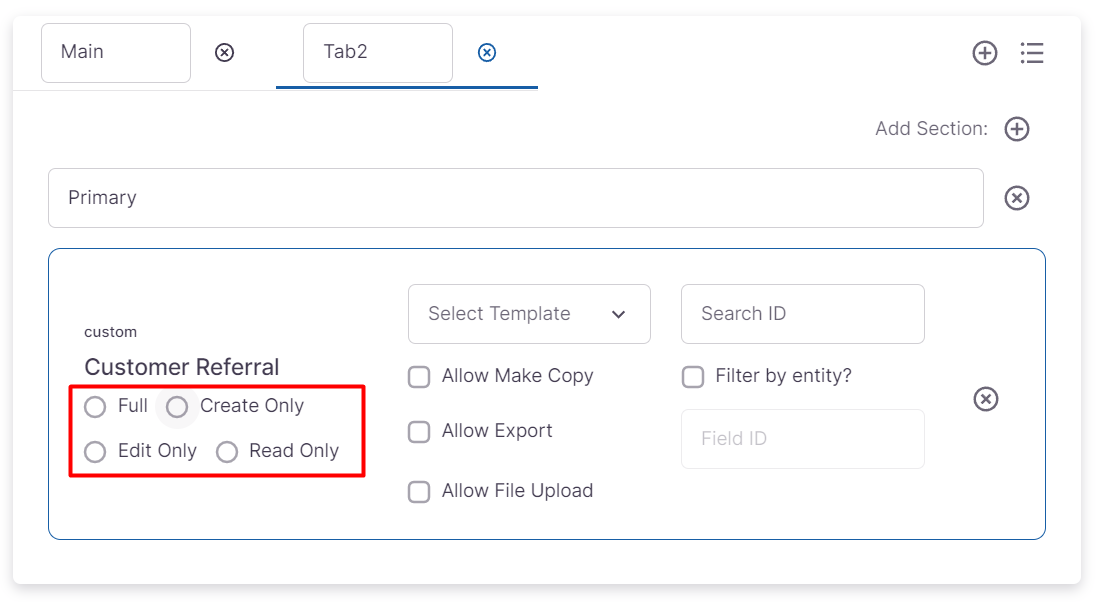The height and width of the screenshot is (602, 1105).
Task: Remove the Customer Referral block
Action: coord(986,400)
